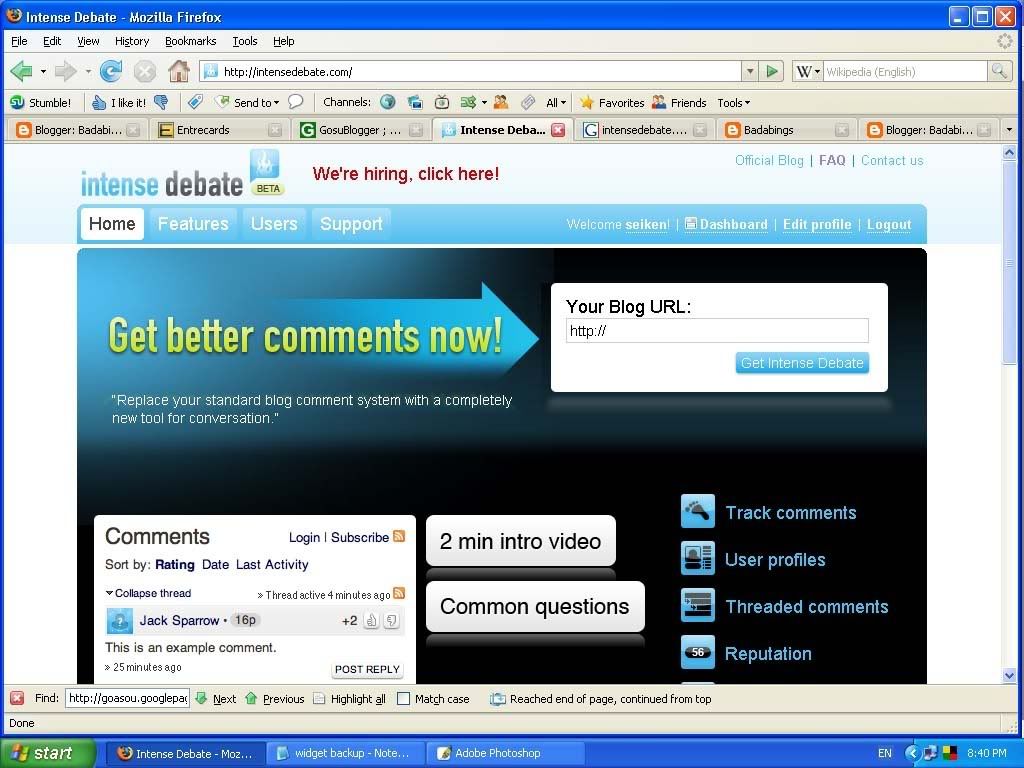Reload the page with the Refresh icon
This screenshot has width=1024, height=768.
(110, 71)
